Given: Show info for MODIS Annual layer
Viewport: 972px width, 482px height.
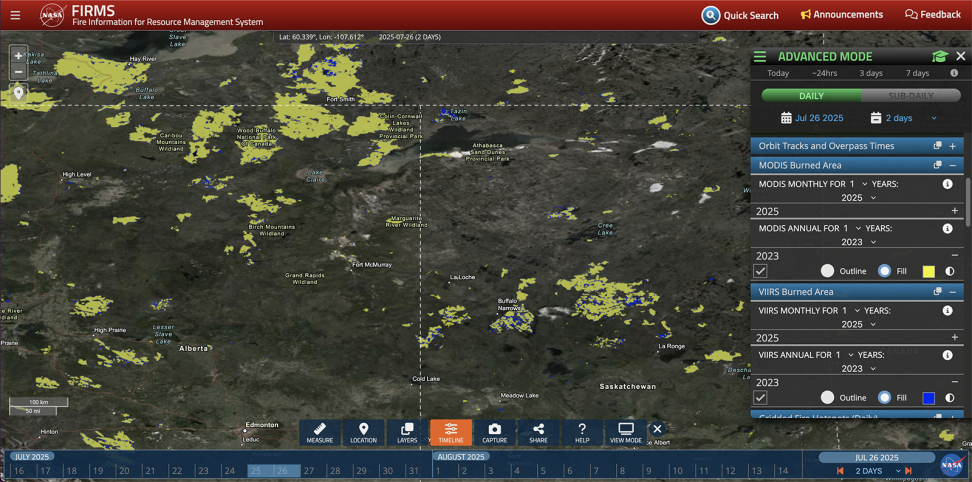Looking at the screenshot, I should point(947,229).
